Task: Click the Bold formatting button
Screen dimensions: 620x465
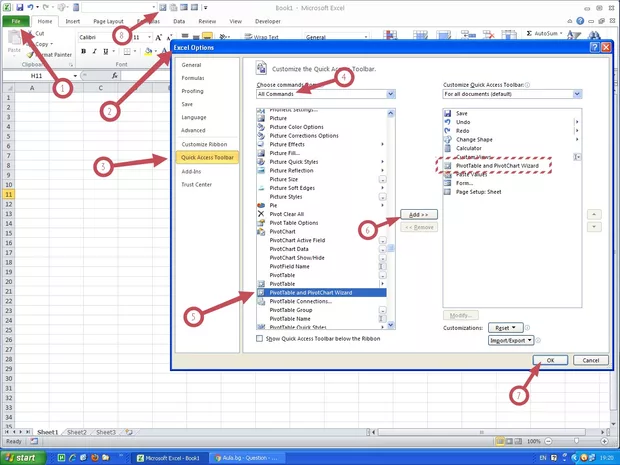Action: pyautogui.click(x=83, y=51)
